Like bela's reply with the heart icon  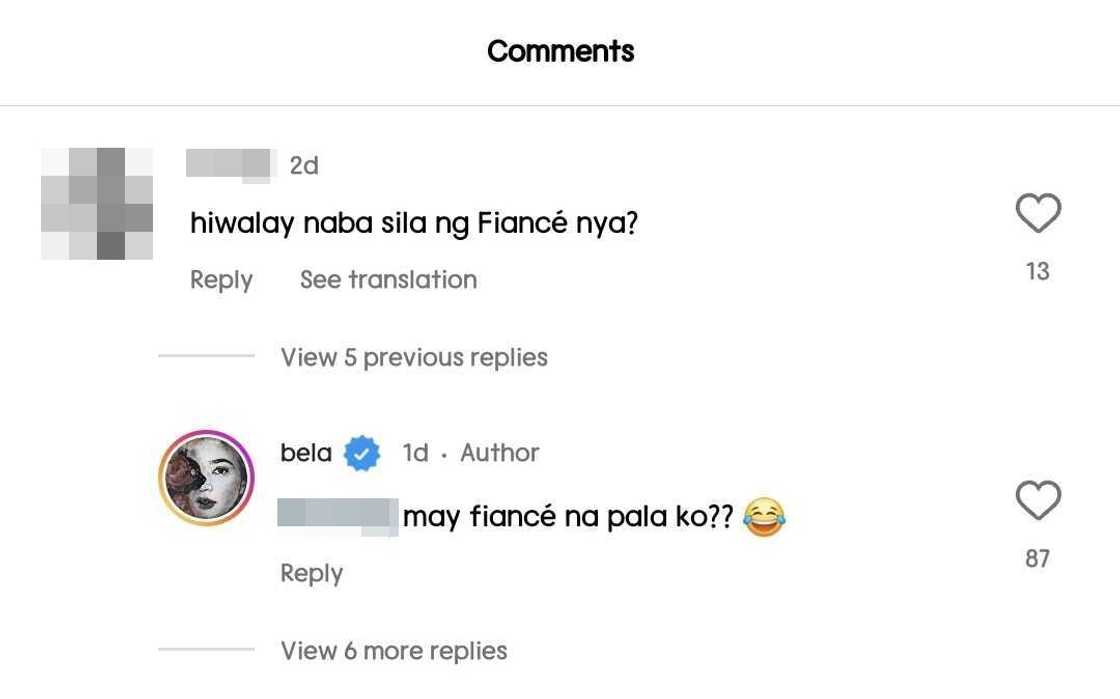pos(1038,500)
